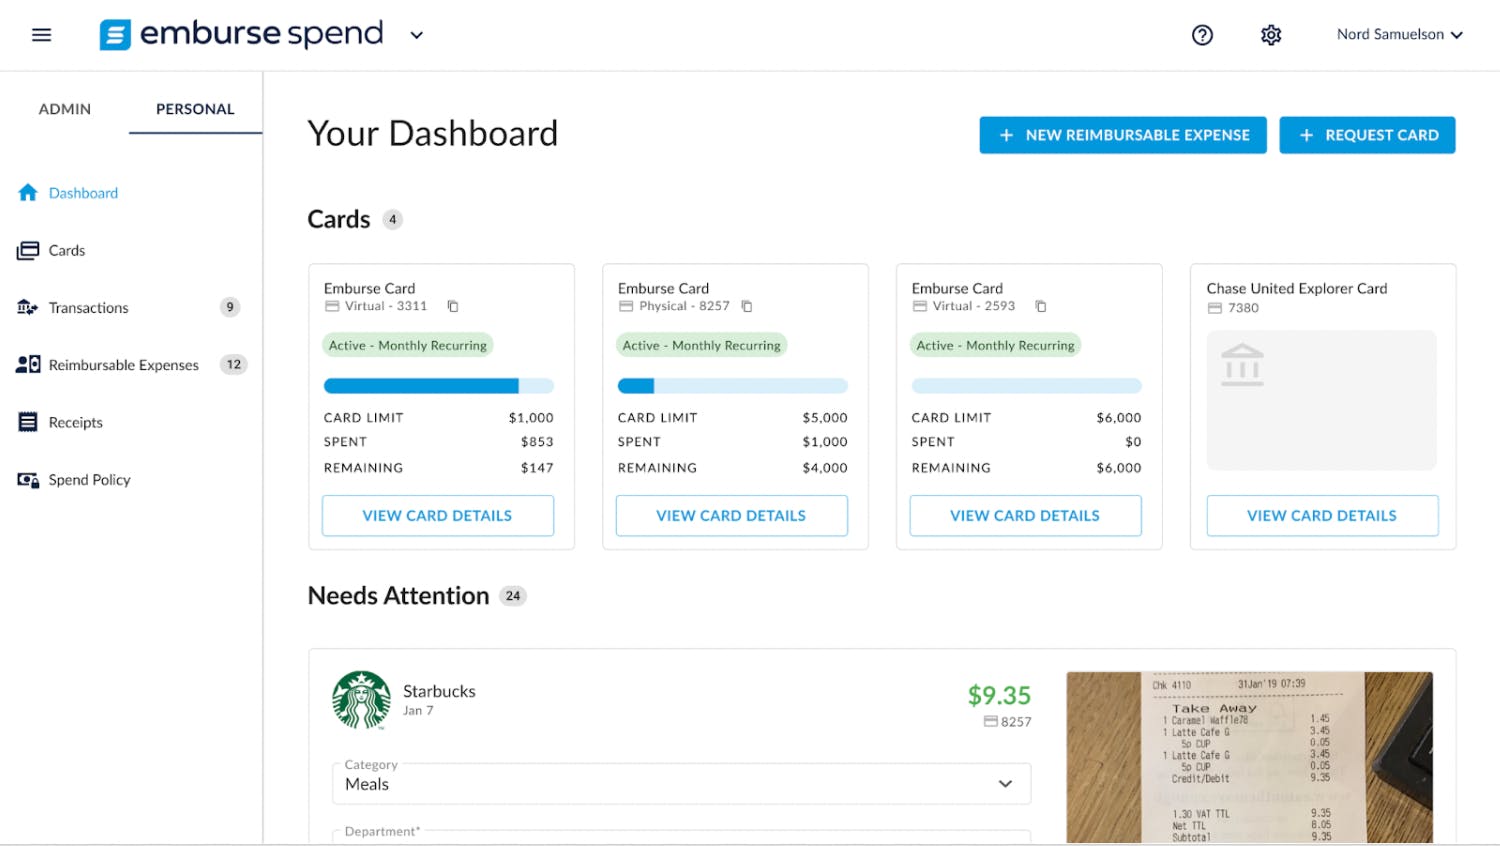This screenshot has width=1500, height=846.
Task: Click the Emburse Spend logo
Action: pos(242,35)
